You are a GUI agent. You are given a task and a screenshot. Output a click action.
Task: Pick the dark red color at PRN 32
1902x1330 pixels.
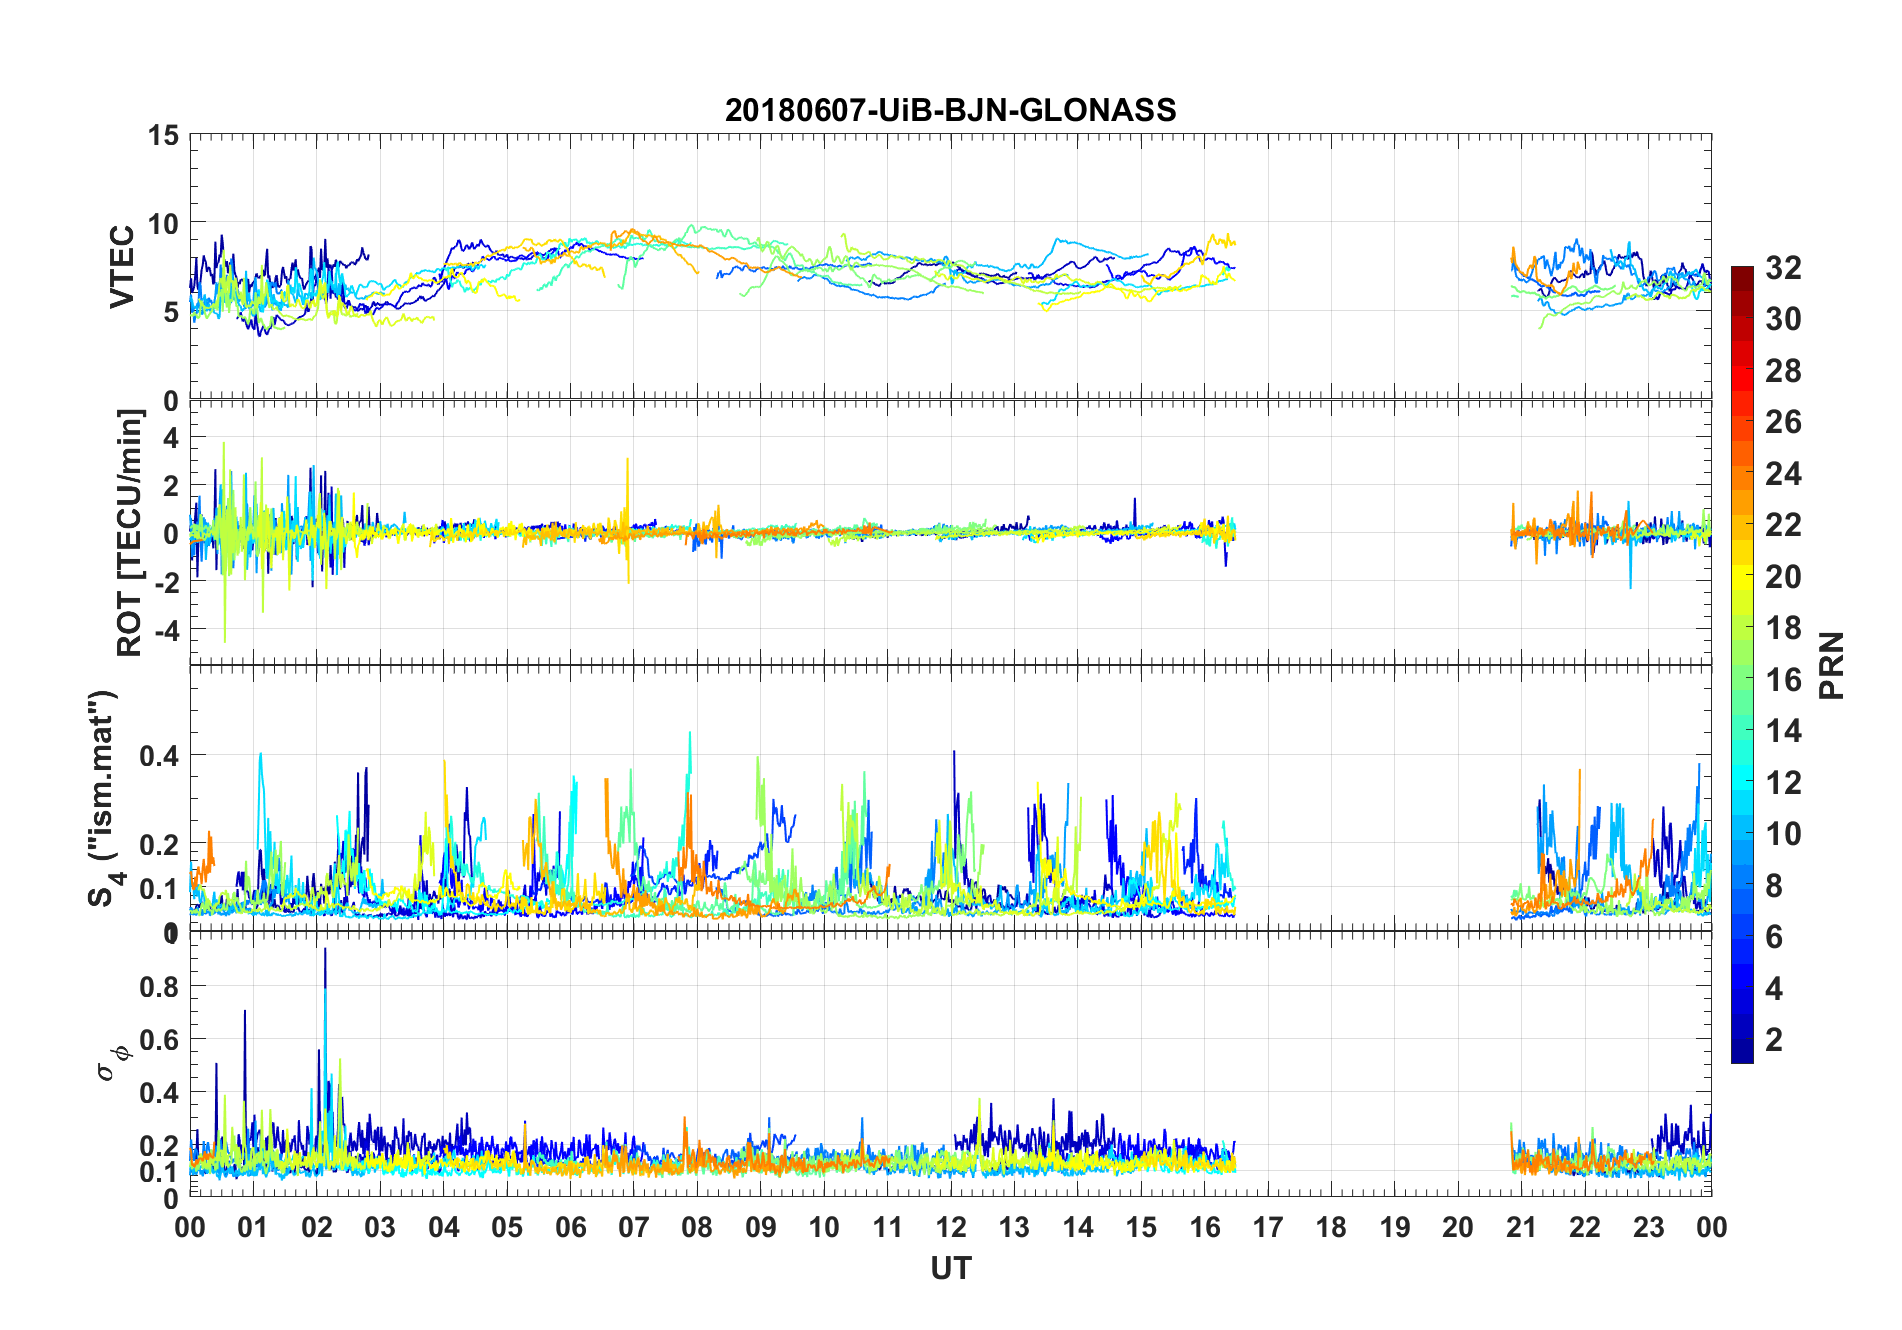click(x=1742, y=272)
